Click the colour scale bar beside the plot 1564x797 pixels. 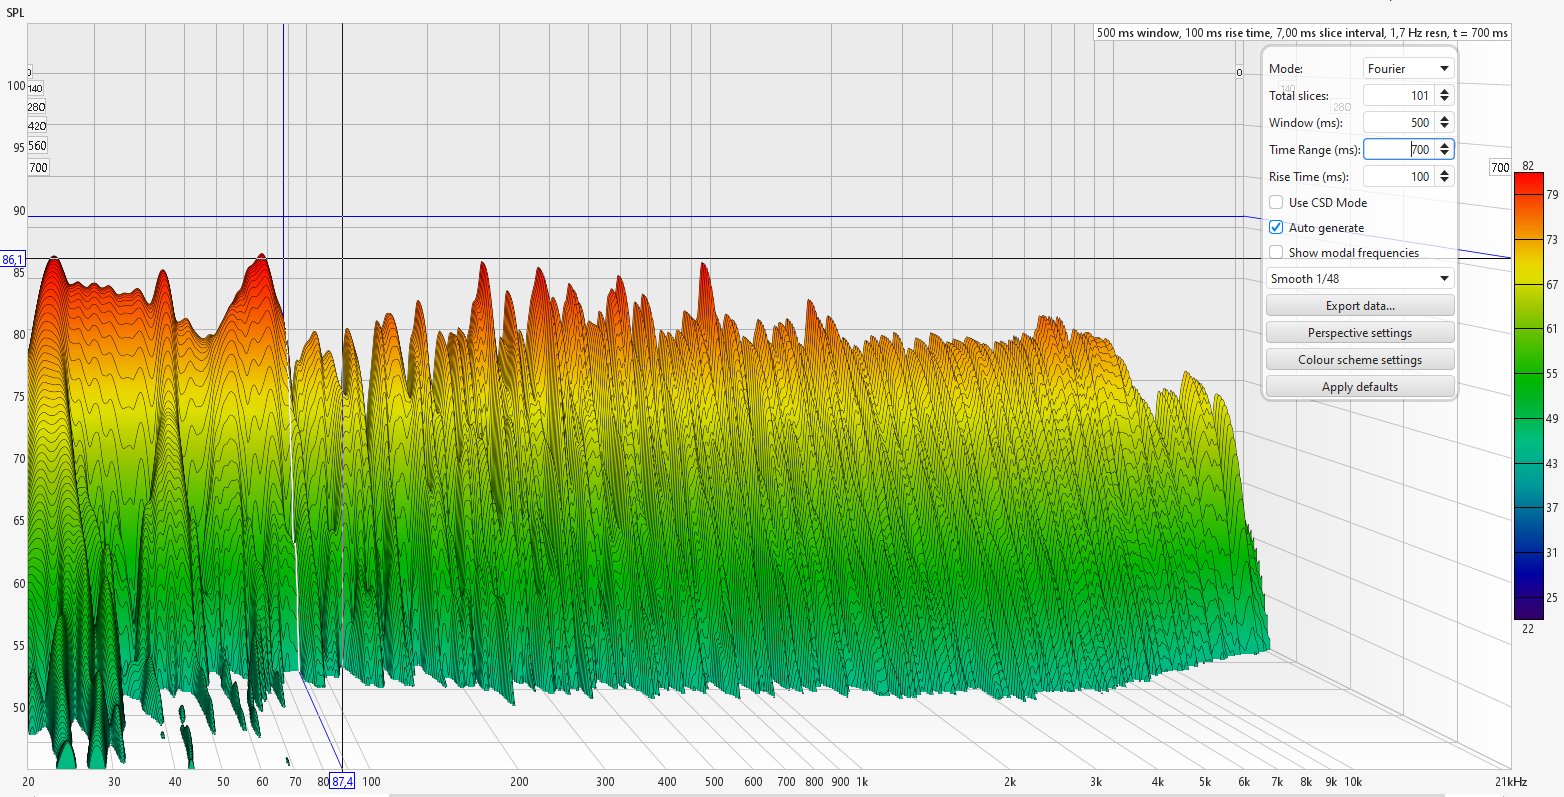pyautogui.click(x=1528, y=396)
